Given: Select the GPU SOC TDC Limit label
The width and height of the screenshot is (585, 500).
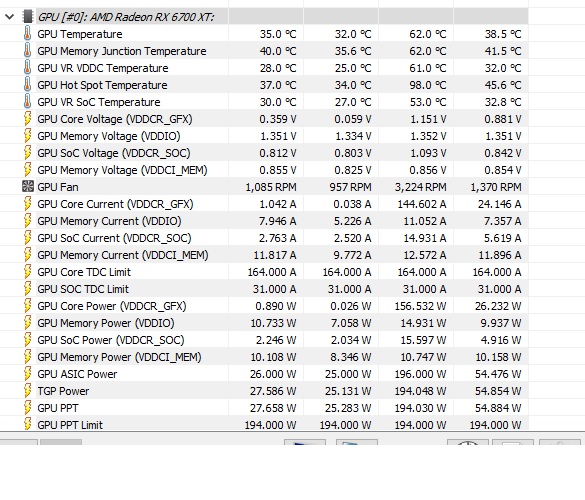Looking at the screenshot, I should [83, 289].
